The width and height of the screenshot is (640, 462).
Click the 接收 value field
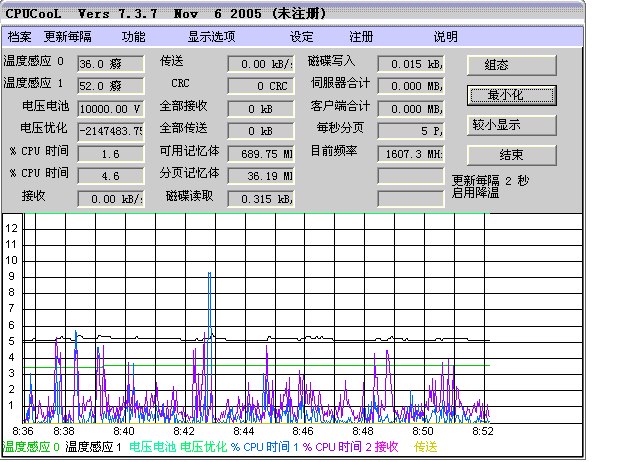coord(111,199)
